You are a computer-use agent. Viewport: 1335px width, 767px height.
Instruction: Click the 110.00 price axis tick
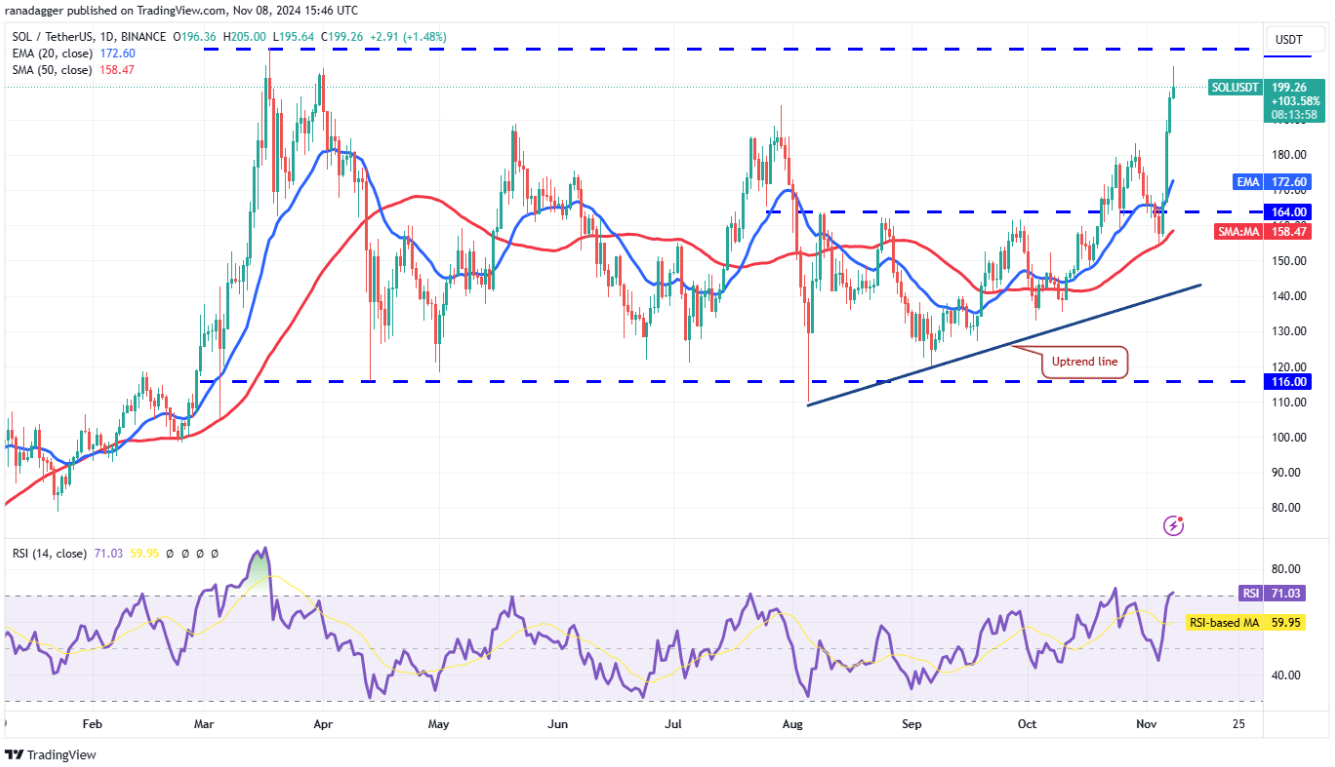click(1288, 402)
